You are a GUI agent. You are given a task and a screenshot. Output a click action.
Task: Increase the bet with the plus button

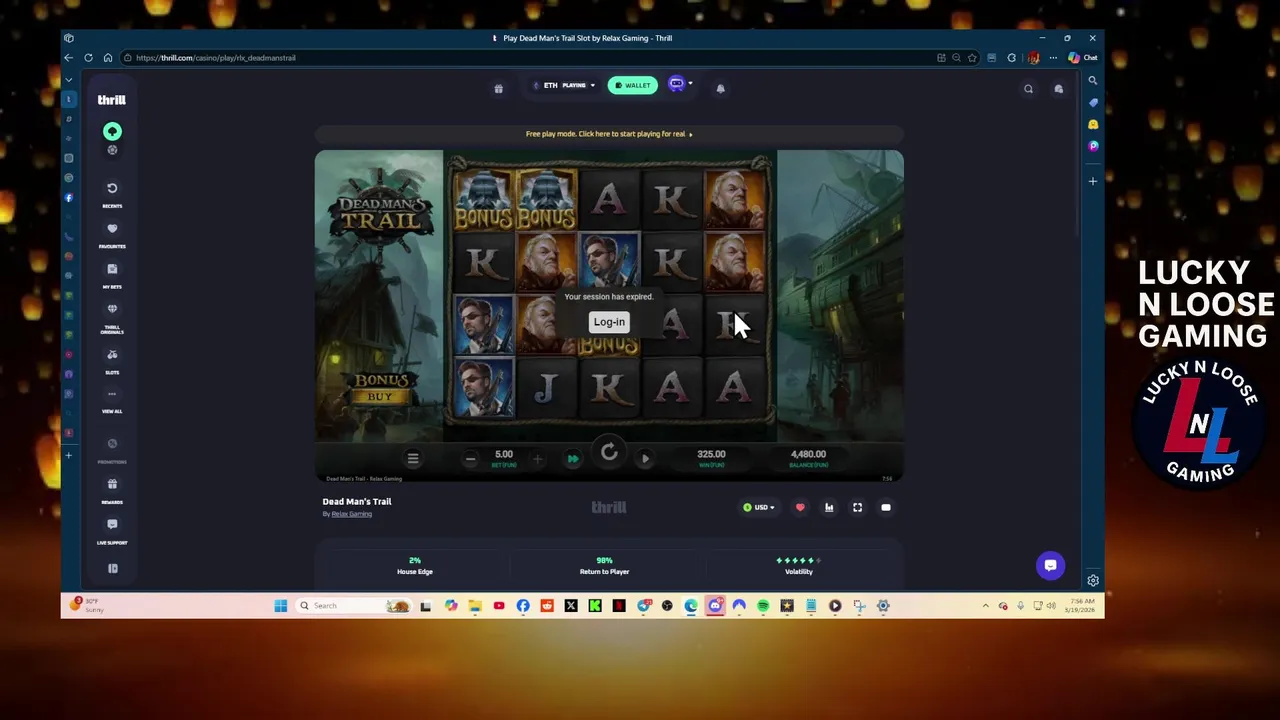point(537,459)
